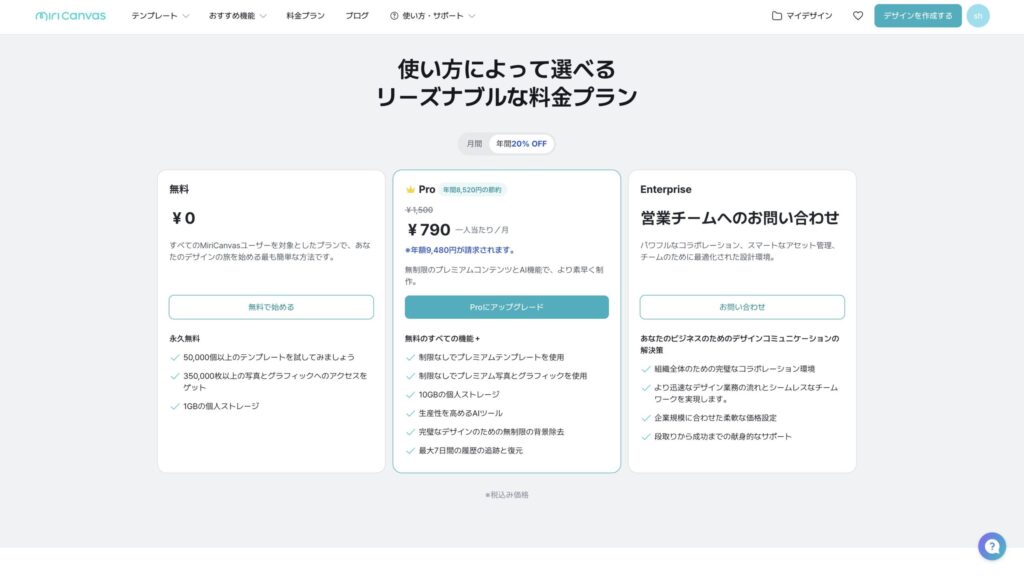Viewport: 1024px width, 579px height.
Task: Click checkmark beside 10GBの個人ストレージ
Action: pos(410,394)
